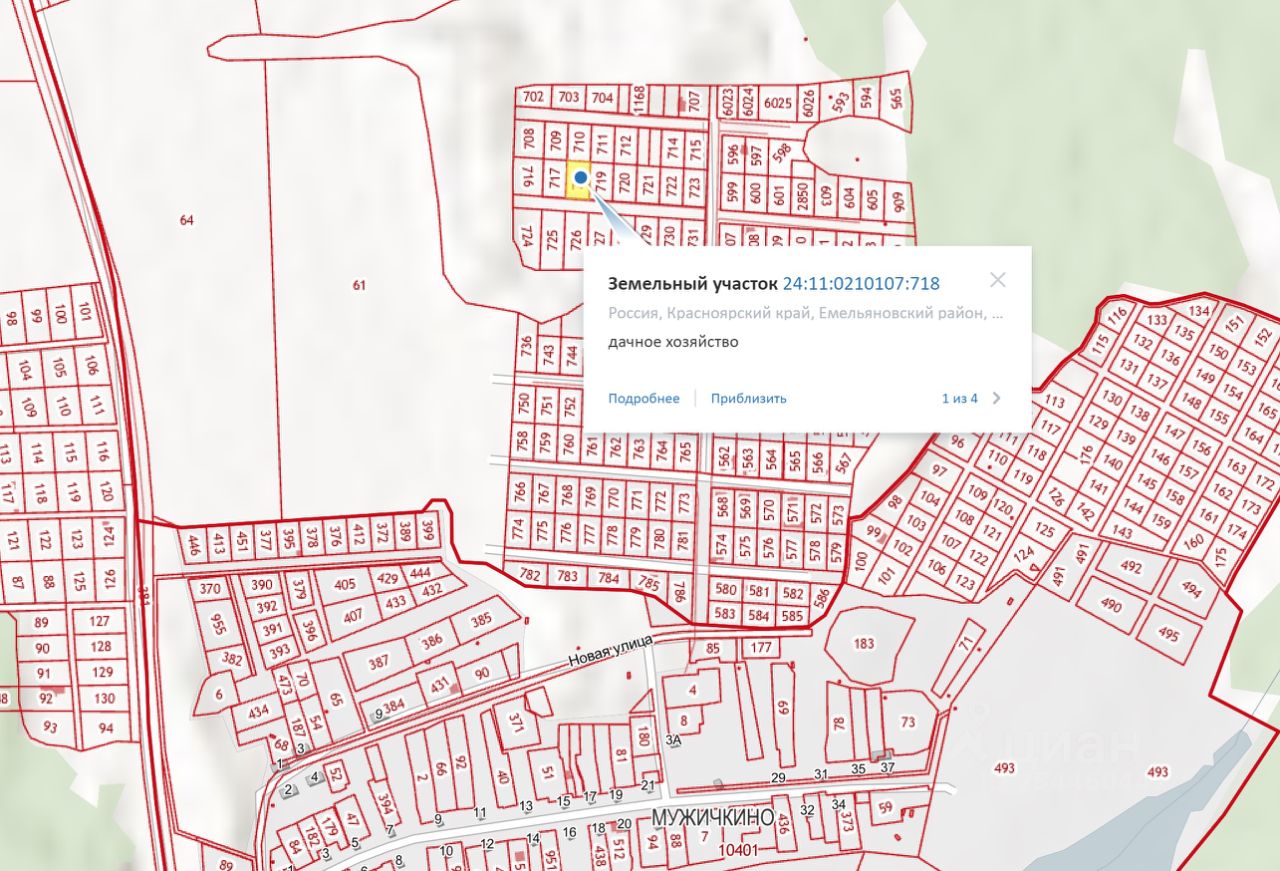Select land parcel 703
The width and height of the screenshot is (1280, 871).
(568, 97)
